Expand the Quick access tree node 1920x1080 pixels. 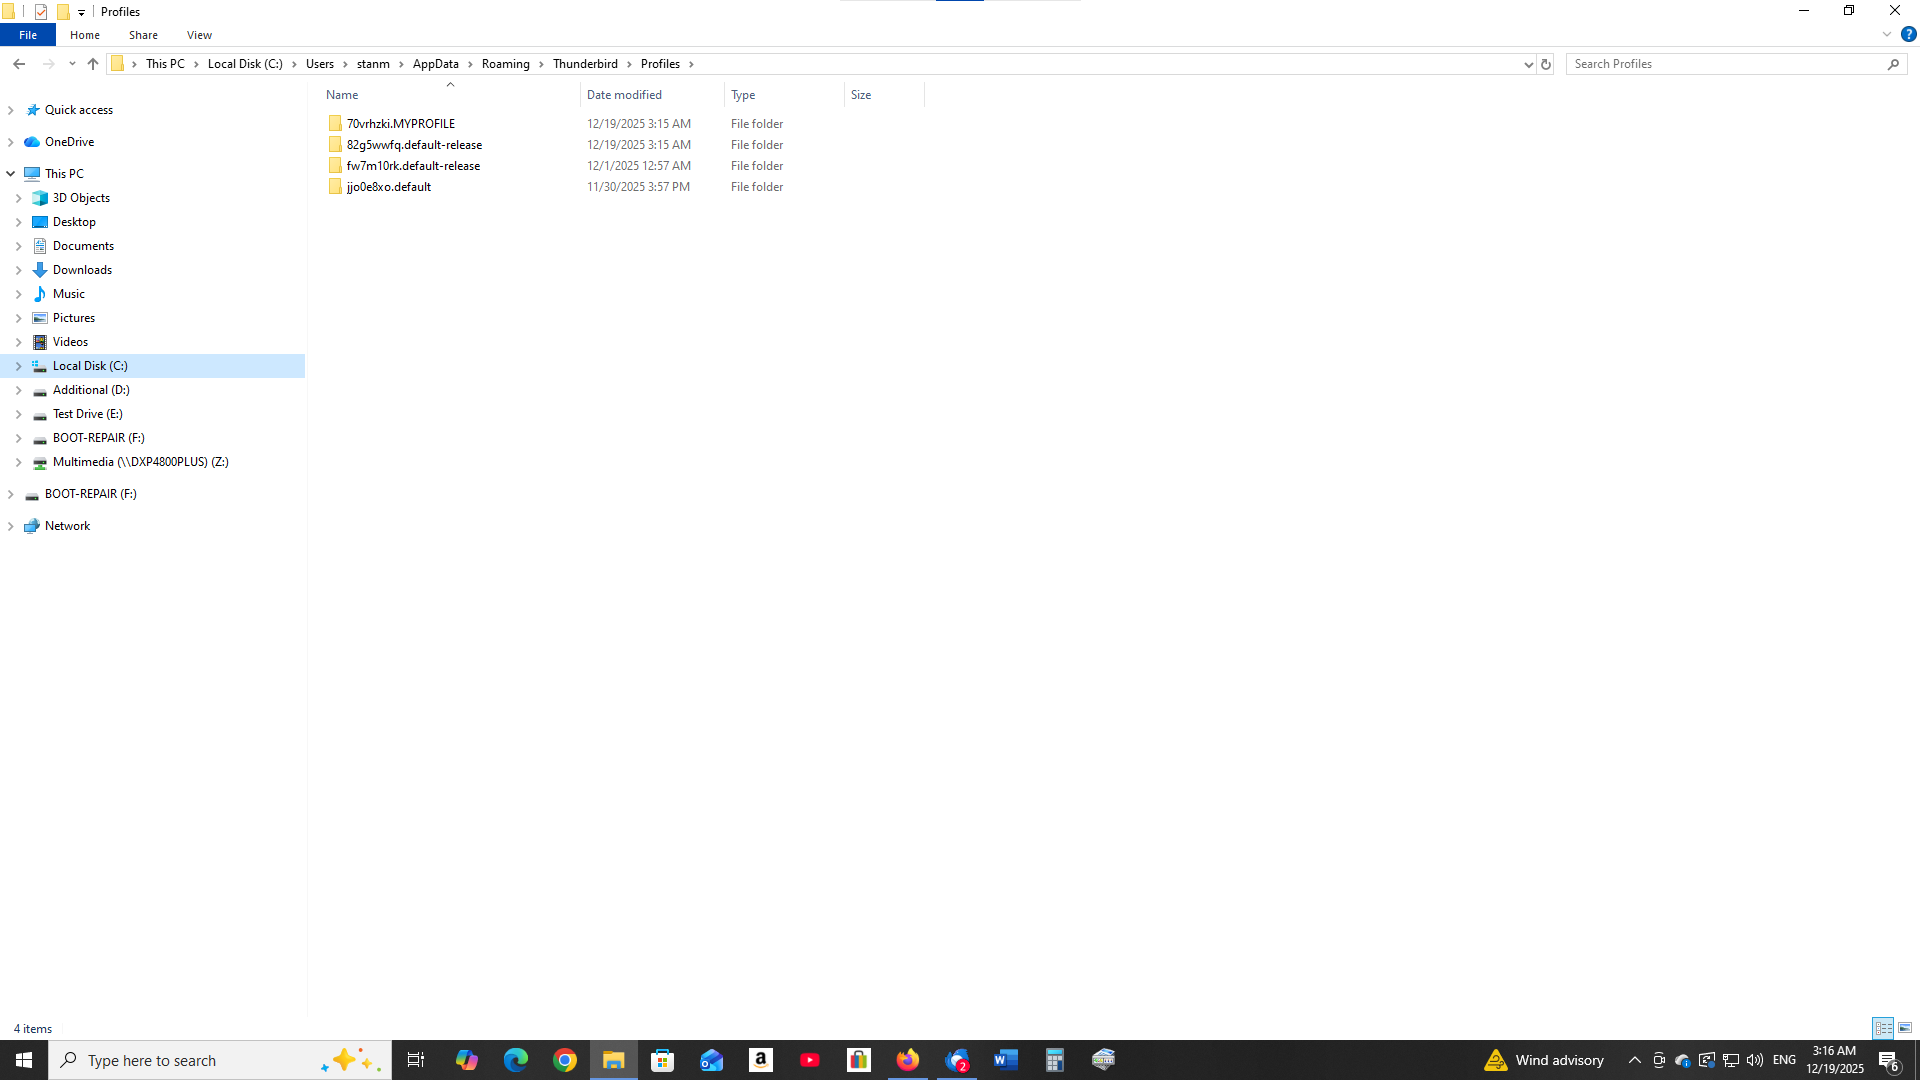(11, 110)
